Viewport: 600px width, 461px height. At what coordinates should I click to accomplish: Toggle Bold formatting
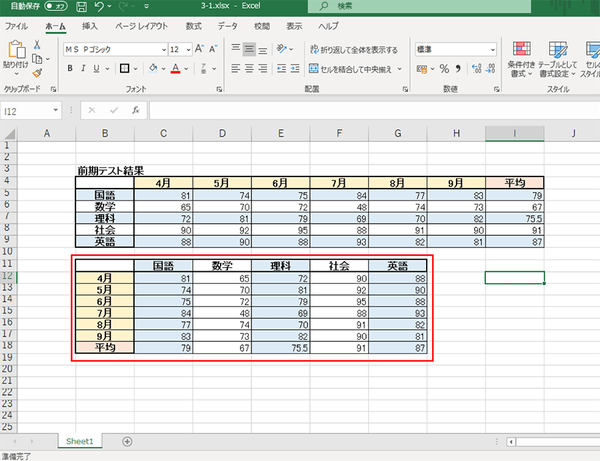coord(71,69)
